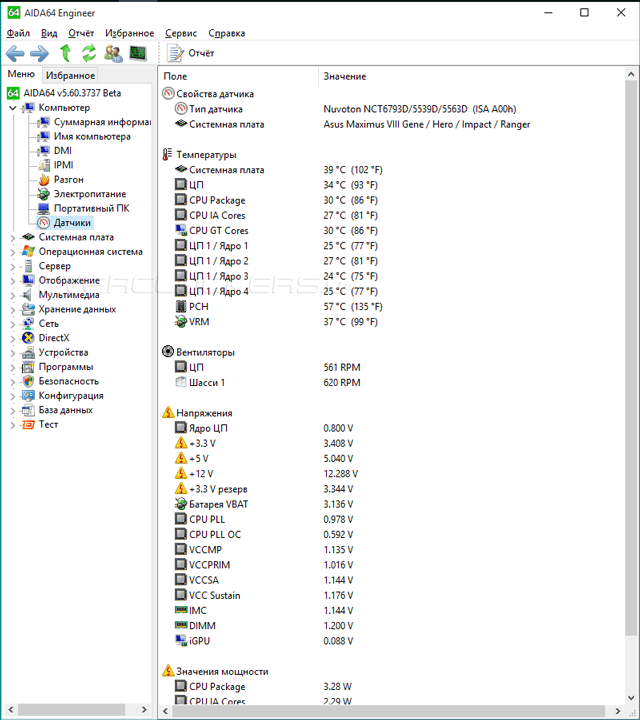Select the Шасси 1 fan row
The width and height of the screenshot is (640, 720).
tap(391, 382)
